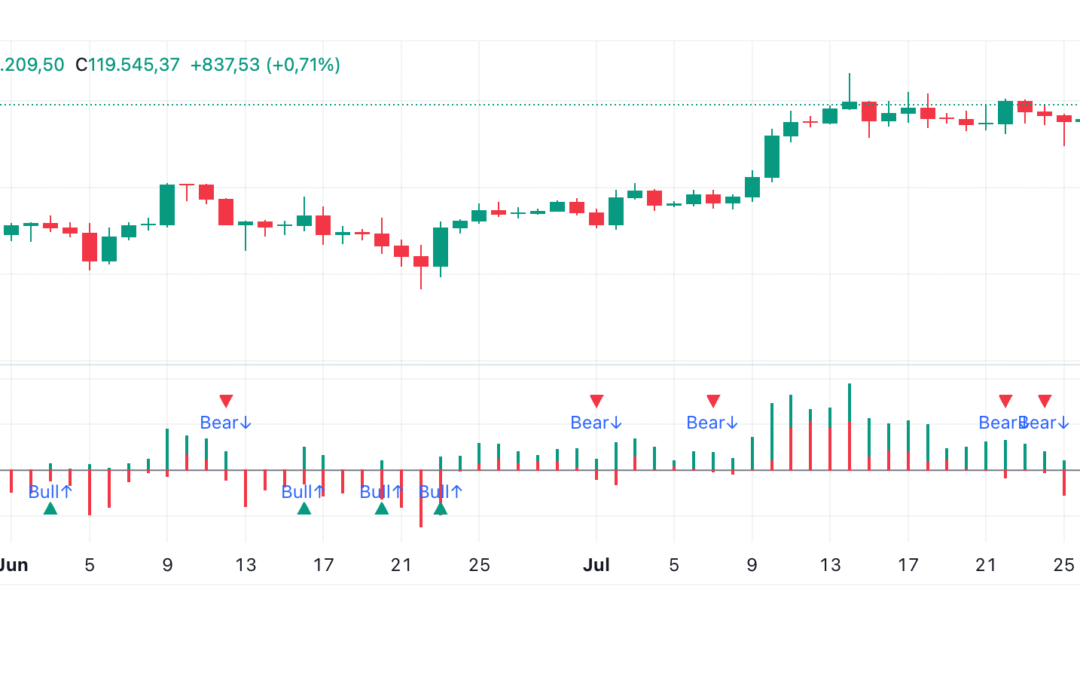Image resolution: width=1080 pixels, height=675 pixels.
Task: Click the rightmost Bull↑ text label
Action: click(x=440, y=491)
